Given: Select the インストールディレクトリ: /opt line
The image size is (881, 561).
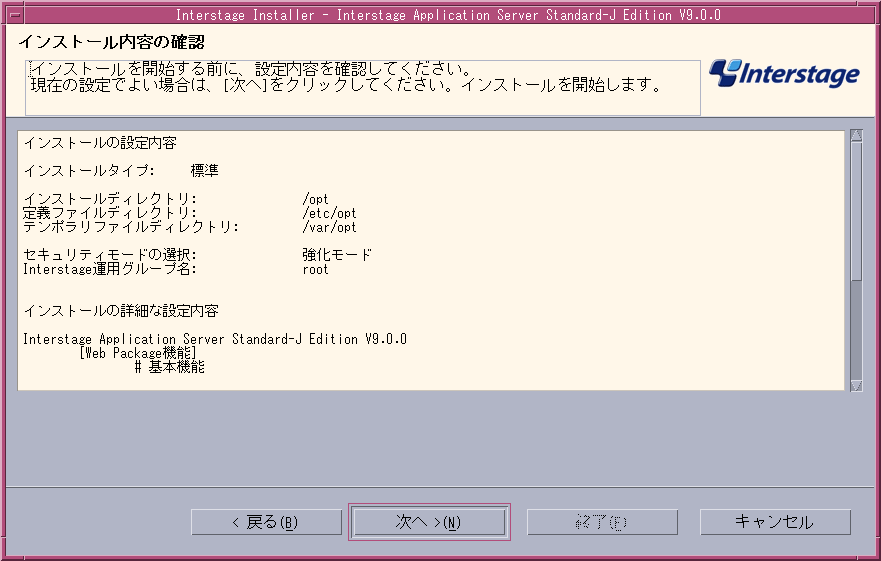Looking at the screenshot, I should [x=175, y=199].
